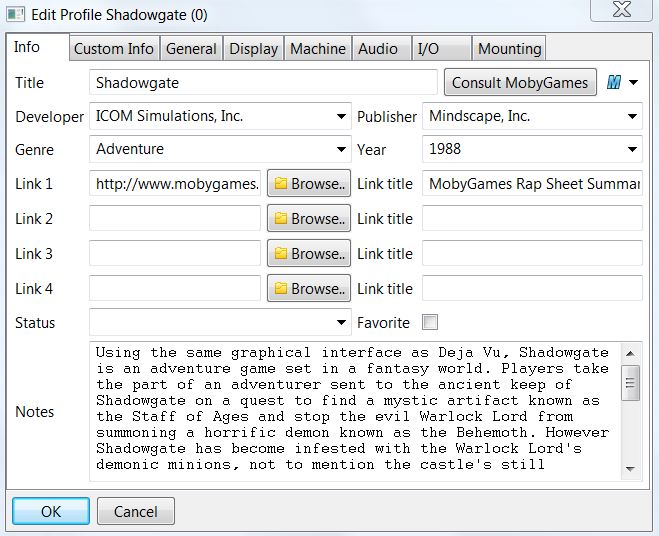Expand the Status dropdown
Viewport: 659px width, 536px height.
[x=341, y=322]
